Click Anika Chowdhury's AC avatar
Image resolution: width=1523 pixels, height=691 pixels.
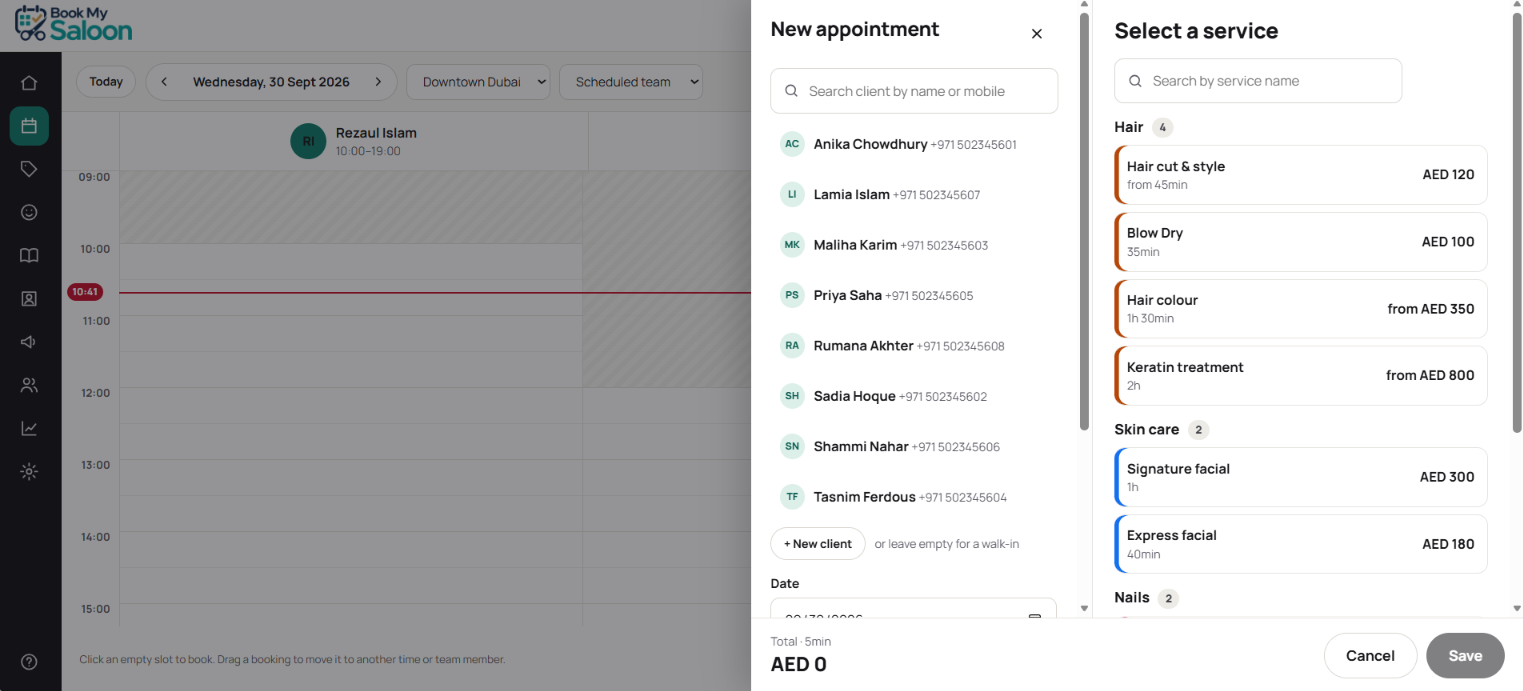click(792, 144)
